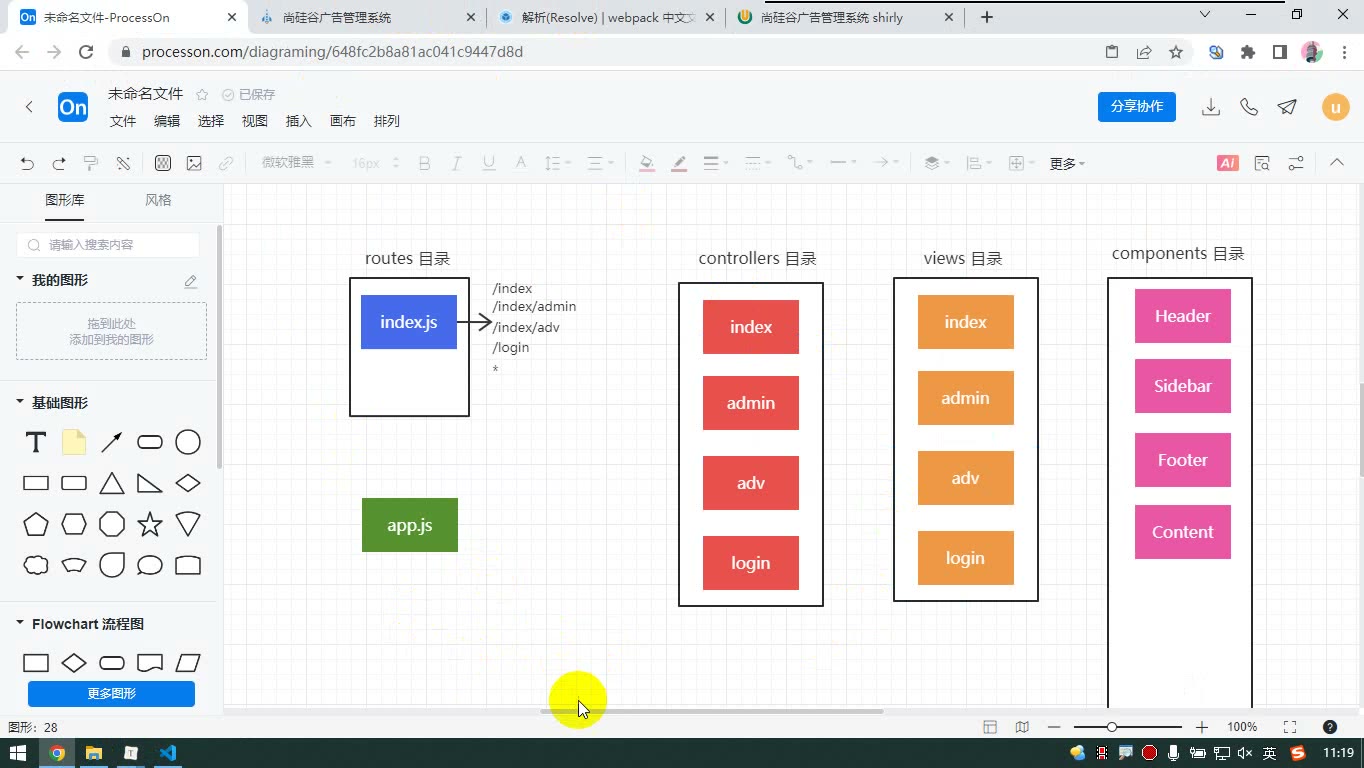Click the 分享协作 button

pyautogui.click(x=1137, y=107)
